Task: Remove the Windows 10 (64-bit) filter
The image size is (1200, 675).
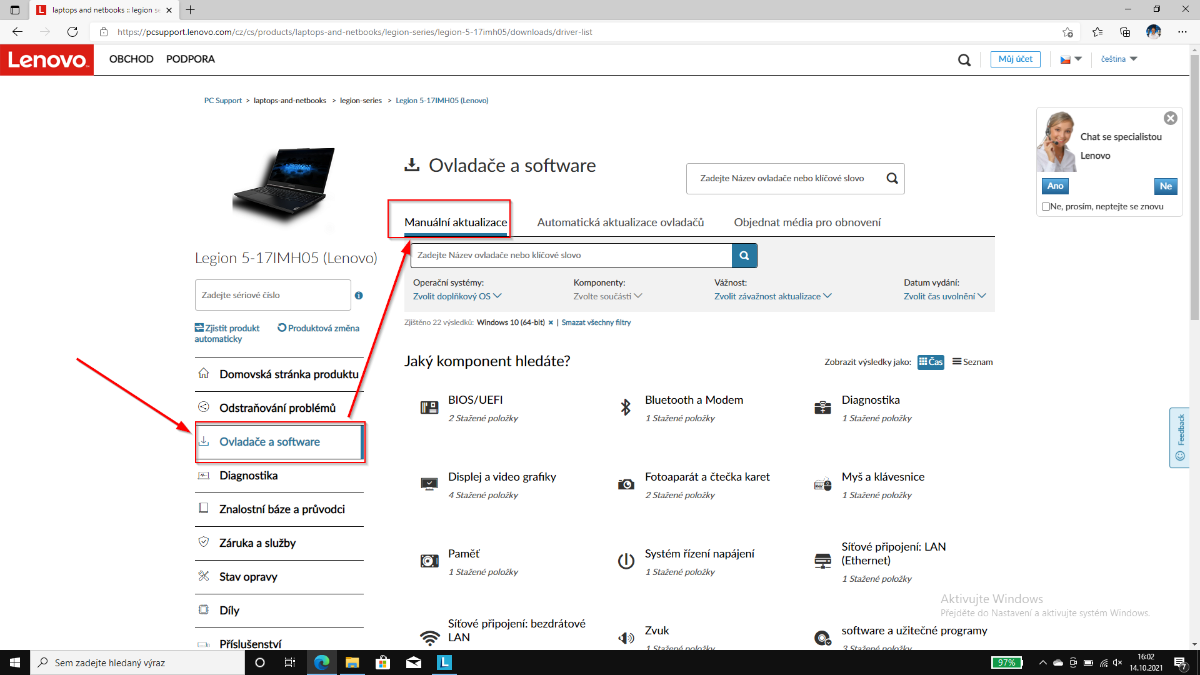Action: pyautogui.click(x=550, y=323)
